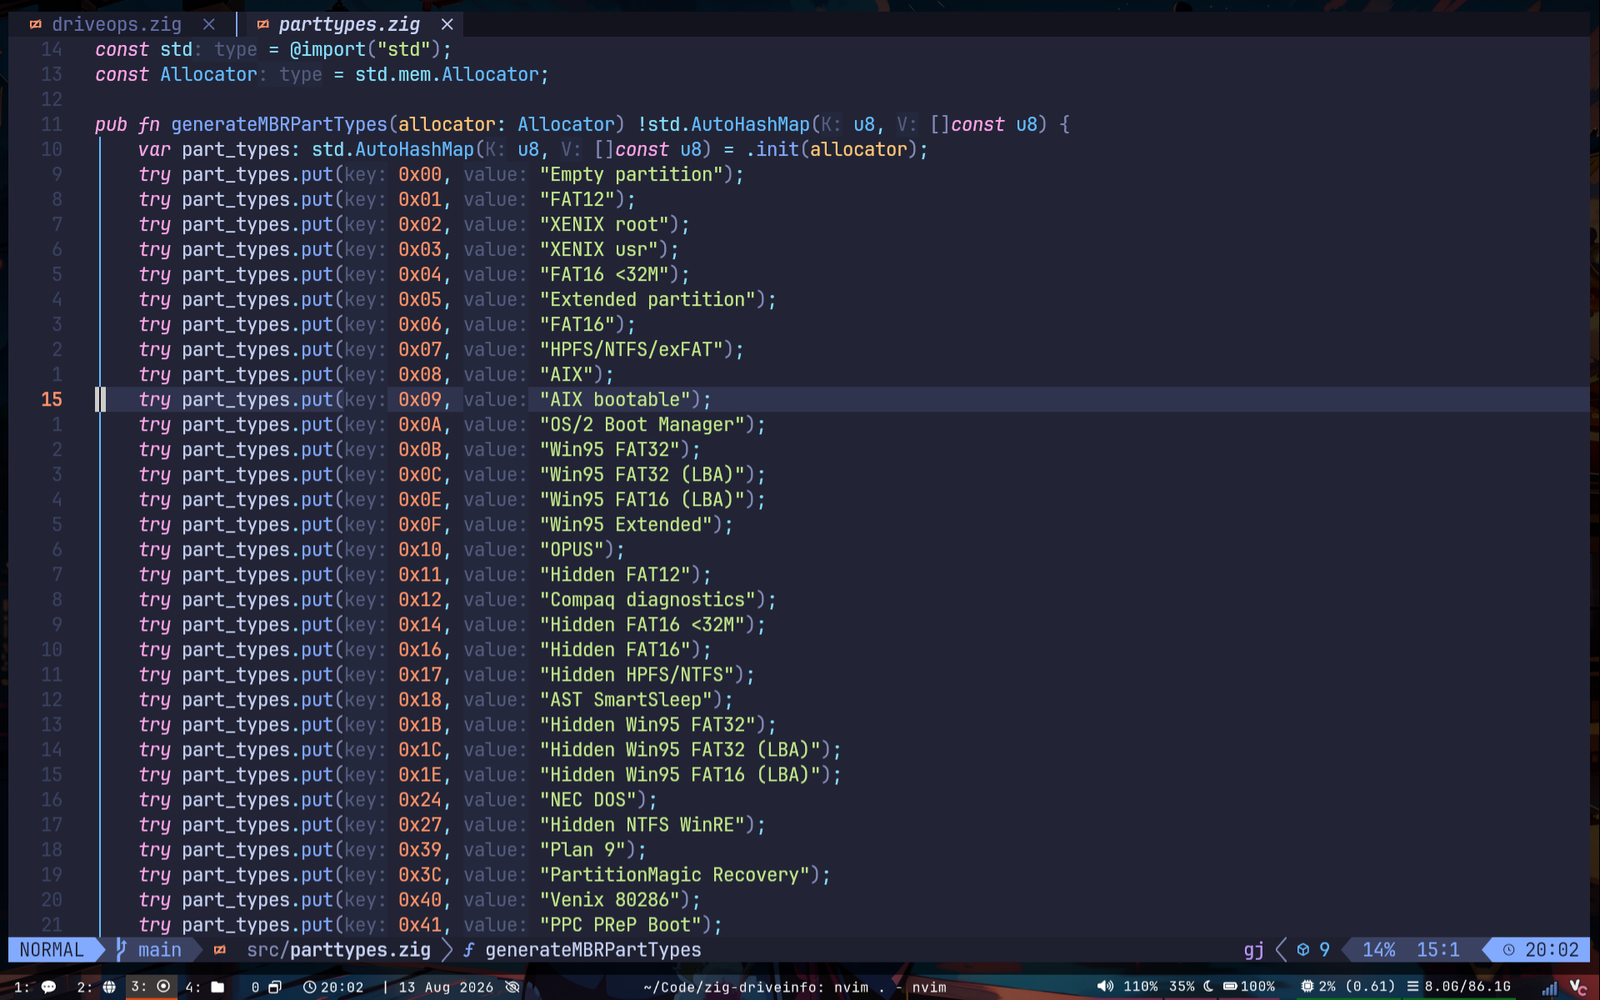Click the "HPFS/NTFS/exFAT" string
Screen dimensions: 1600x1000
coord(631,349)
